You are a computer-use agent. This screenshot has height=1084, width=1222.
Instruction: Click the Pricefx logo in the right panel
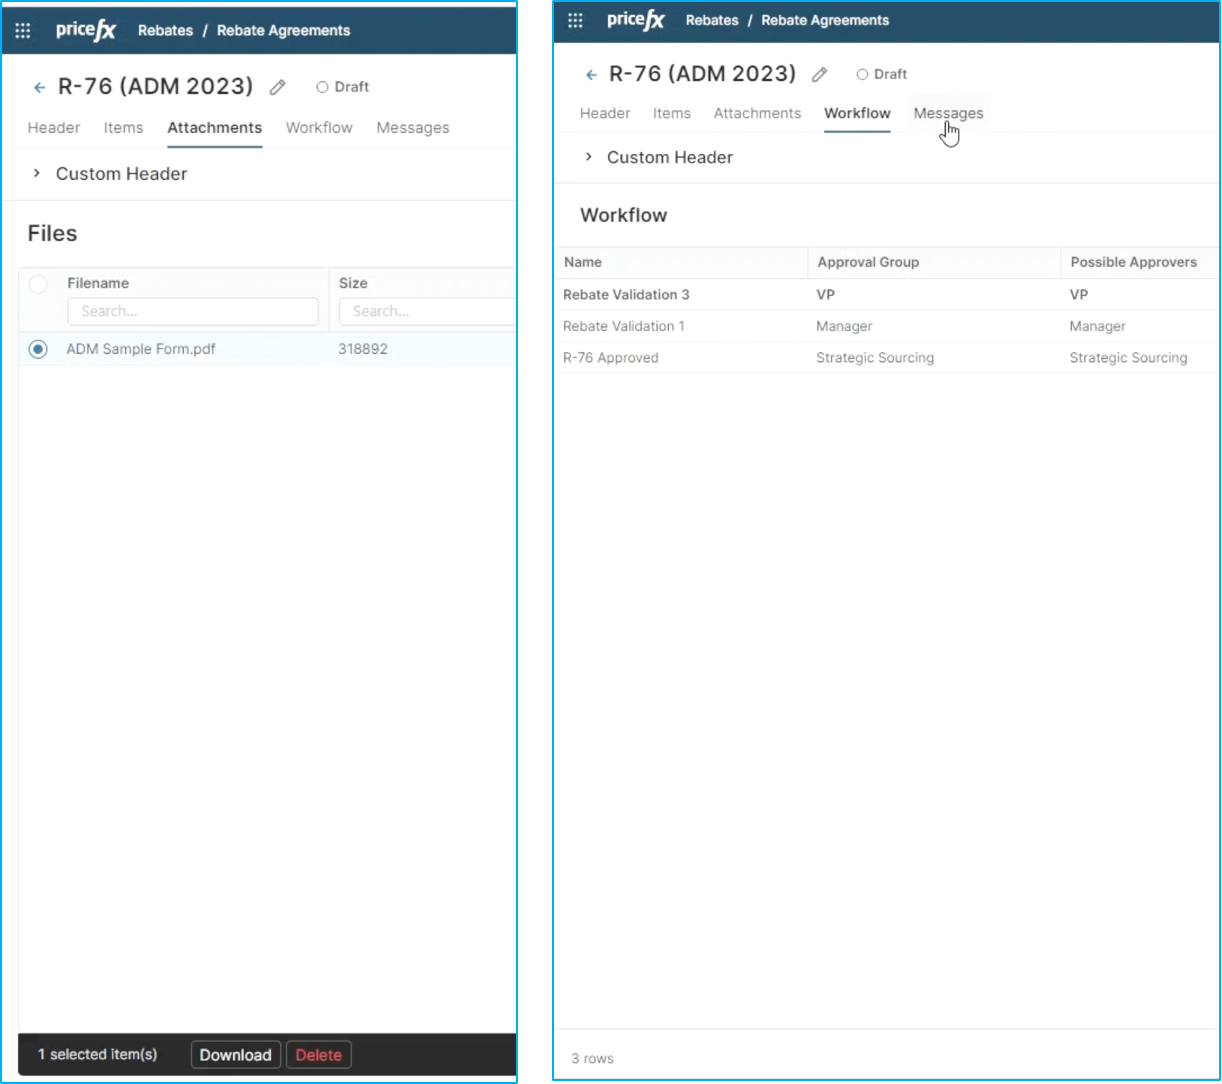click(635, 20)
